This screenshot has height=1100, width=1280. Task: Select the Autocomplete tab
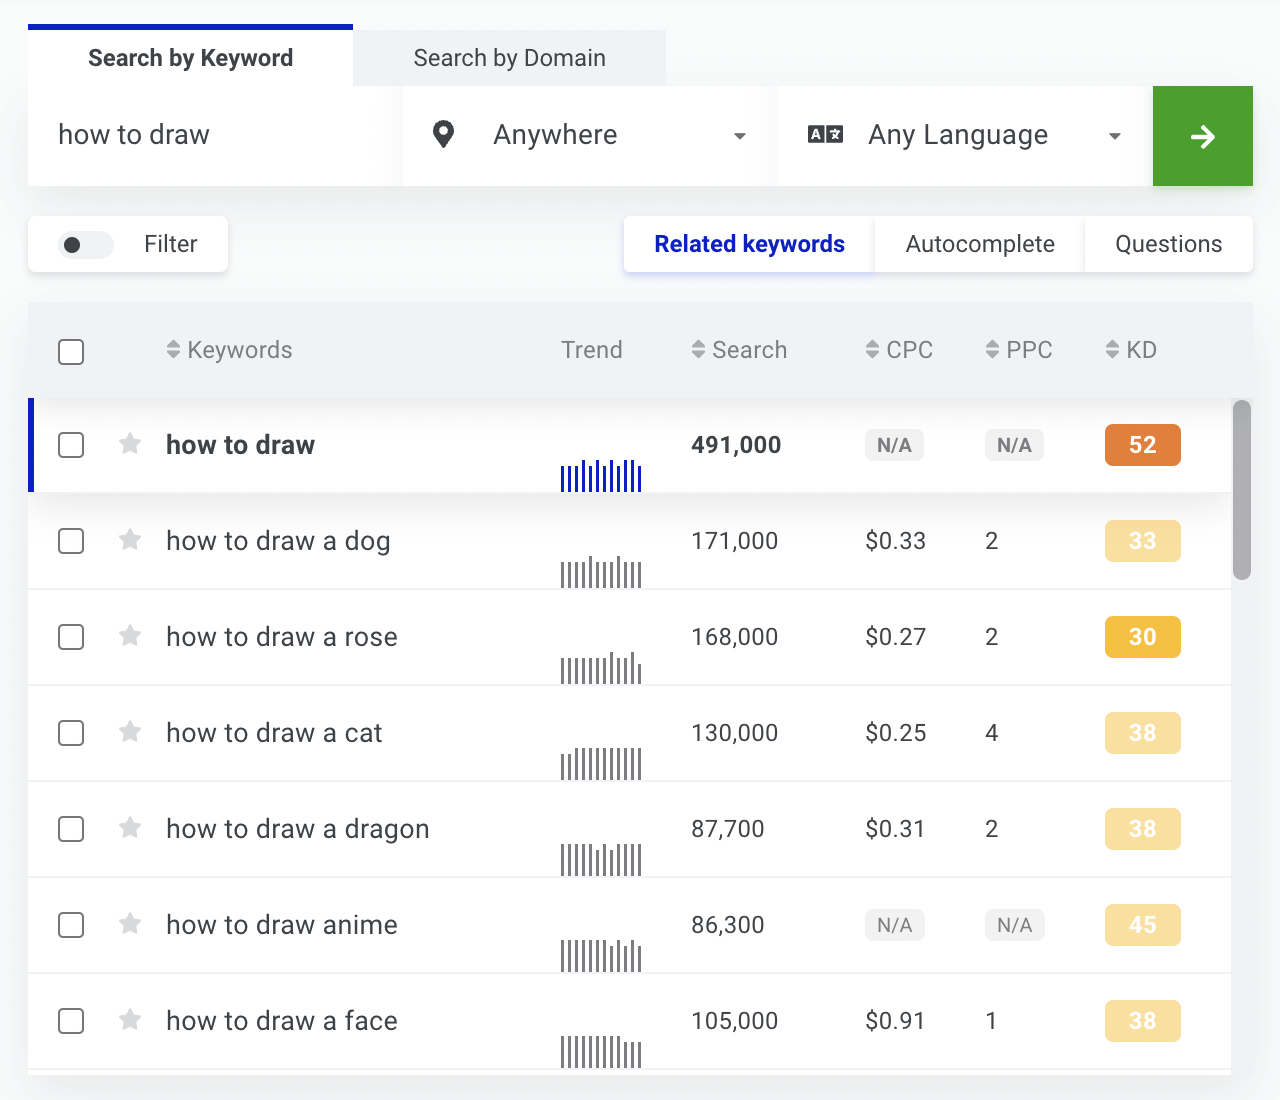coord(980,244)
